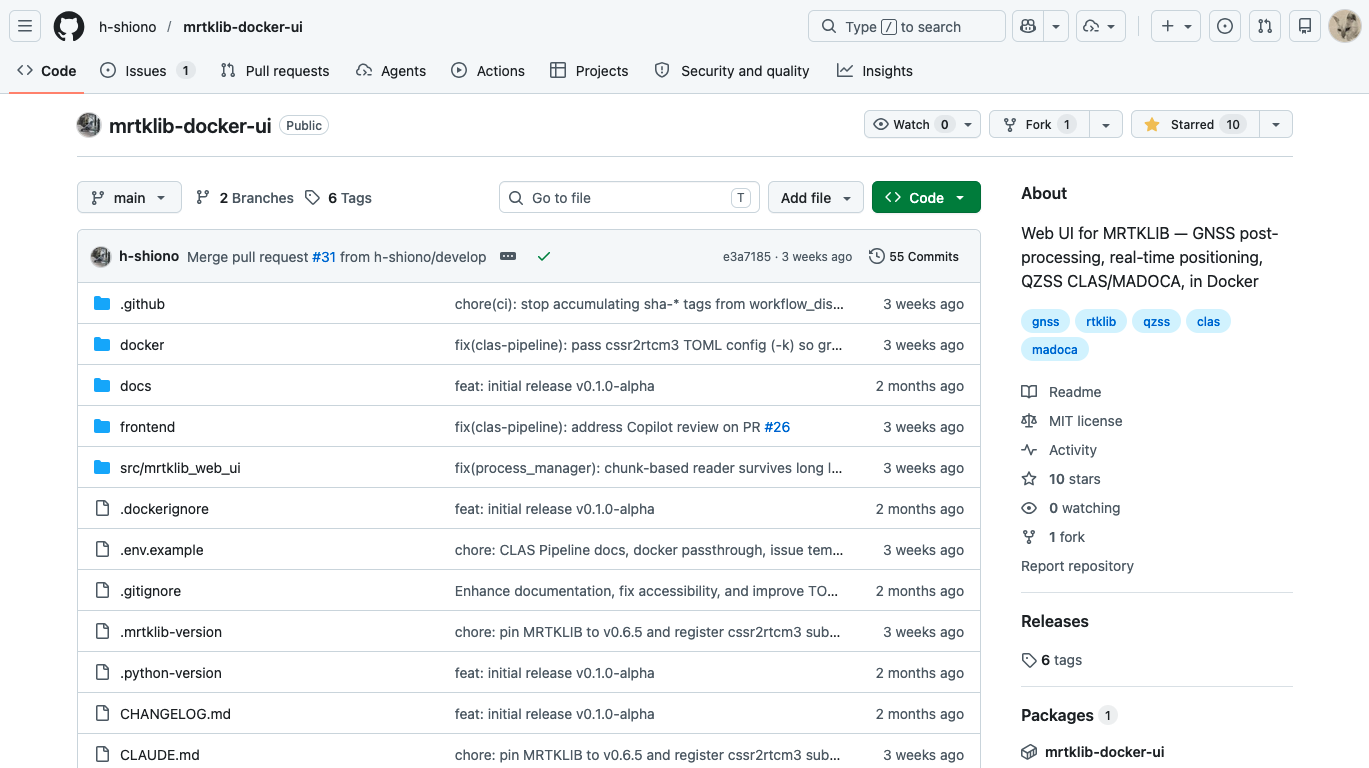Expand the Starred lists dropdown arrow
The height and width of the screenshot is (768, 1369).
click(x=1276, y=124)
